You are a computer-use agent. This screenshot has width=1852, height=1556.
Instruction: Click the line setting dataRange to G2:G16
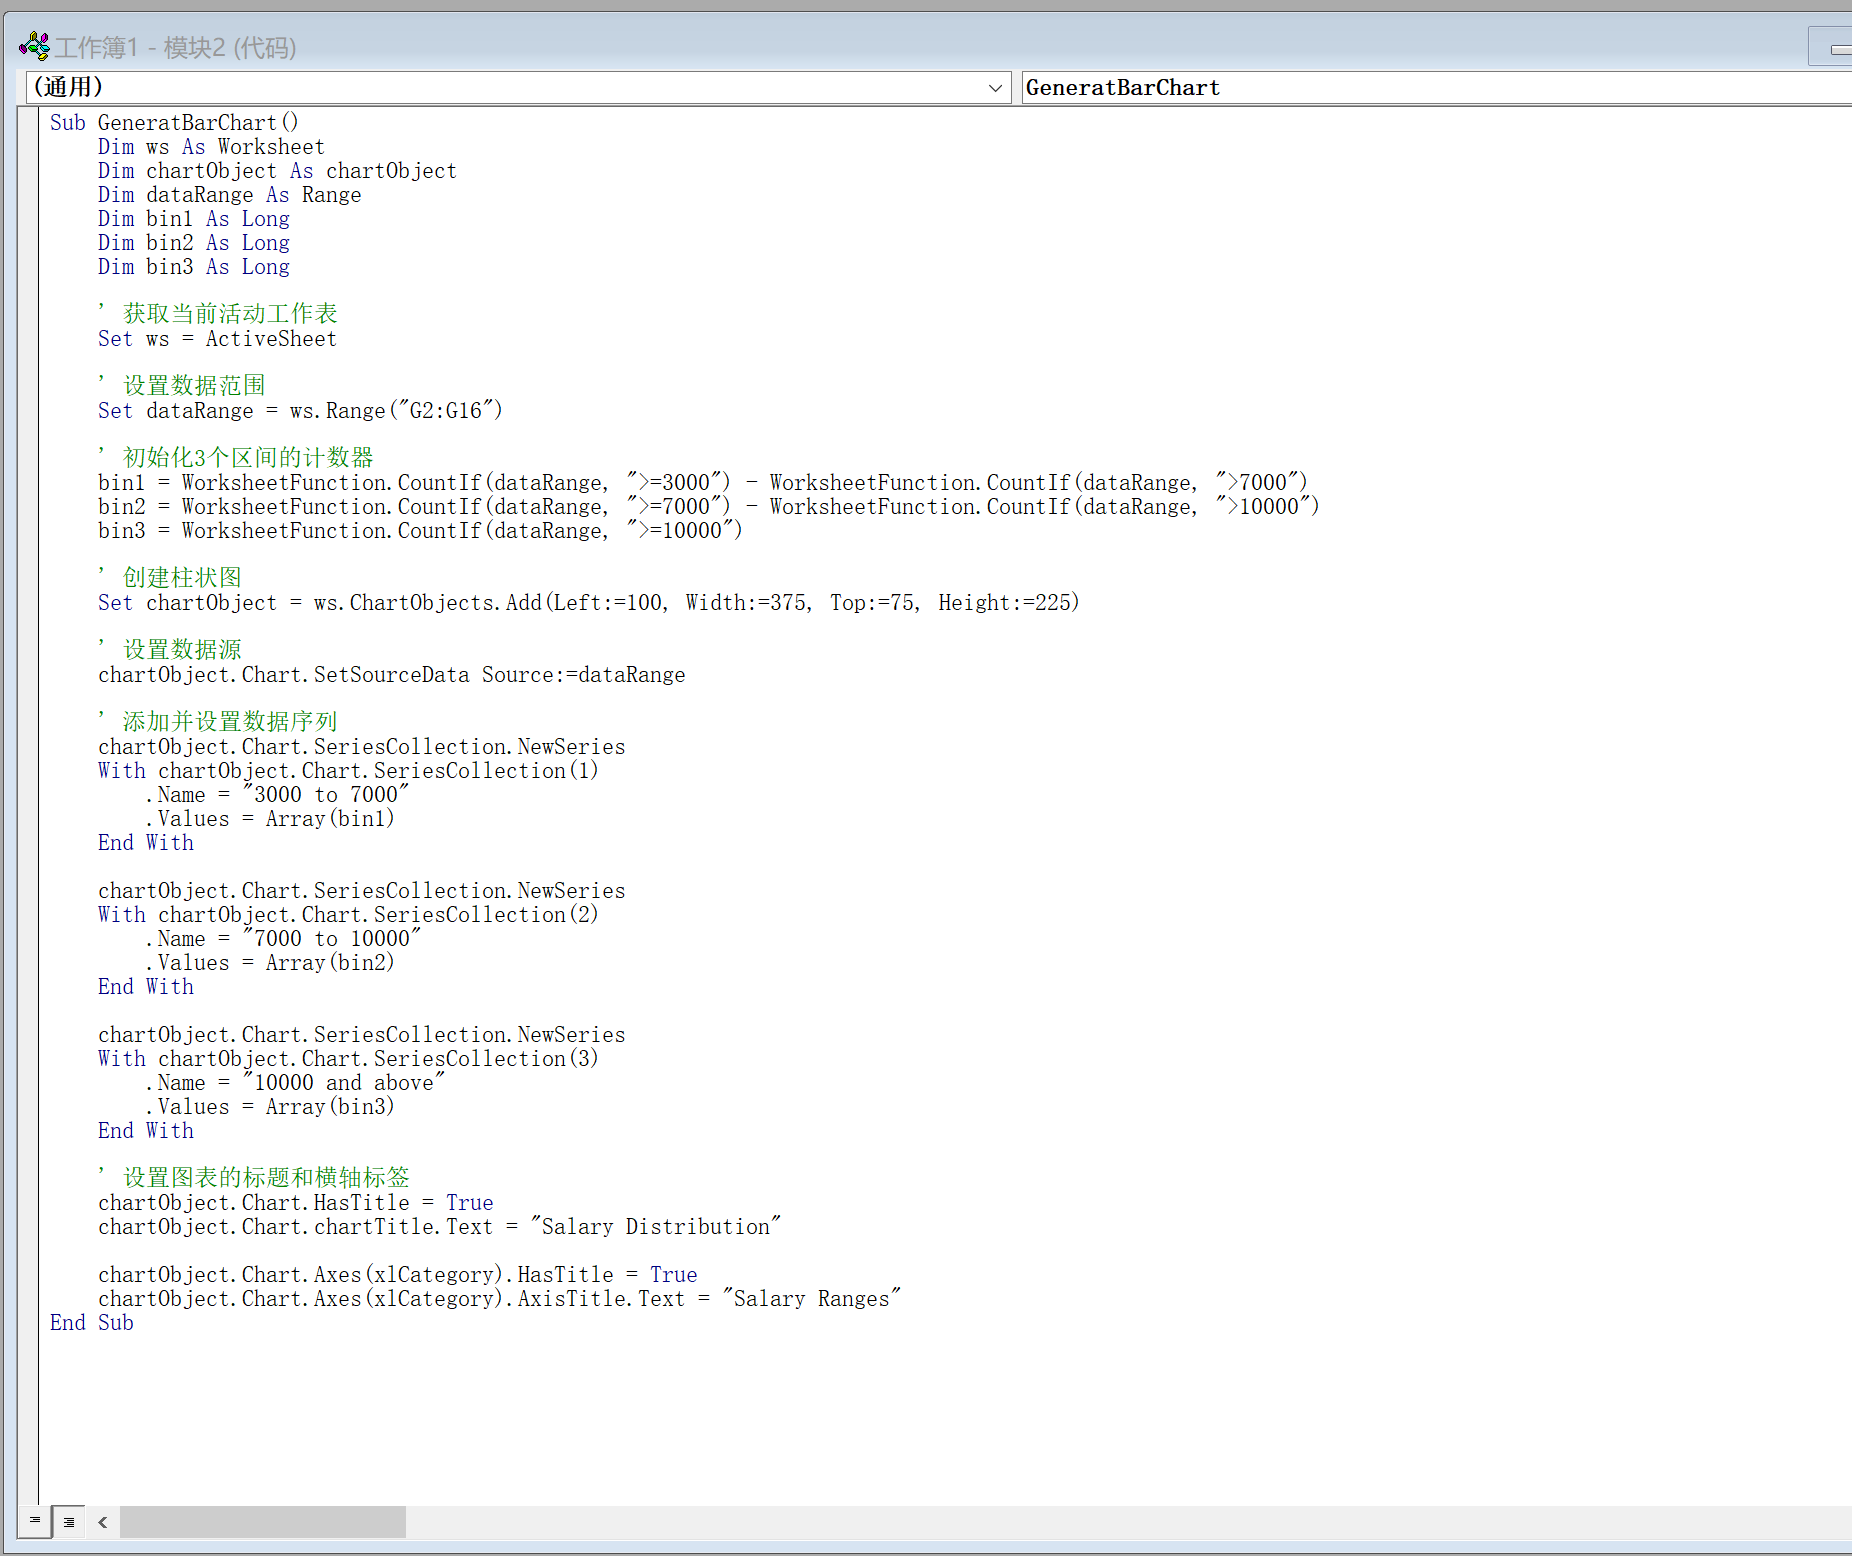click(300, 411)
